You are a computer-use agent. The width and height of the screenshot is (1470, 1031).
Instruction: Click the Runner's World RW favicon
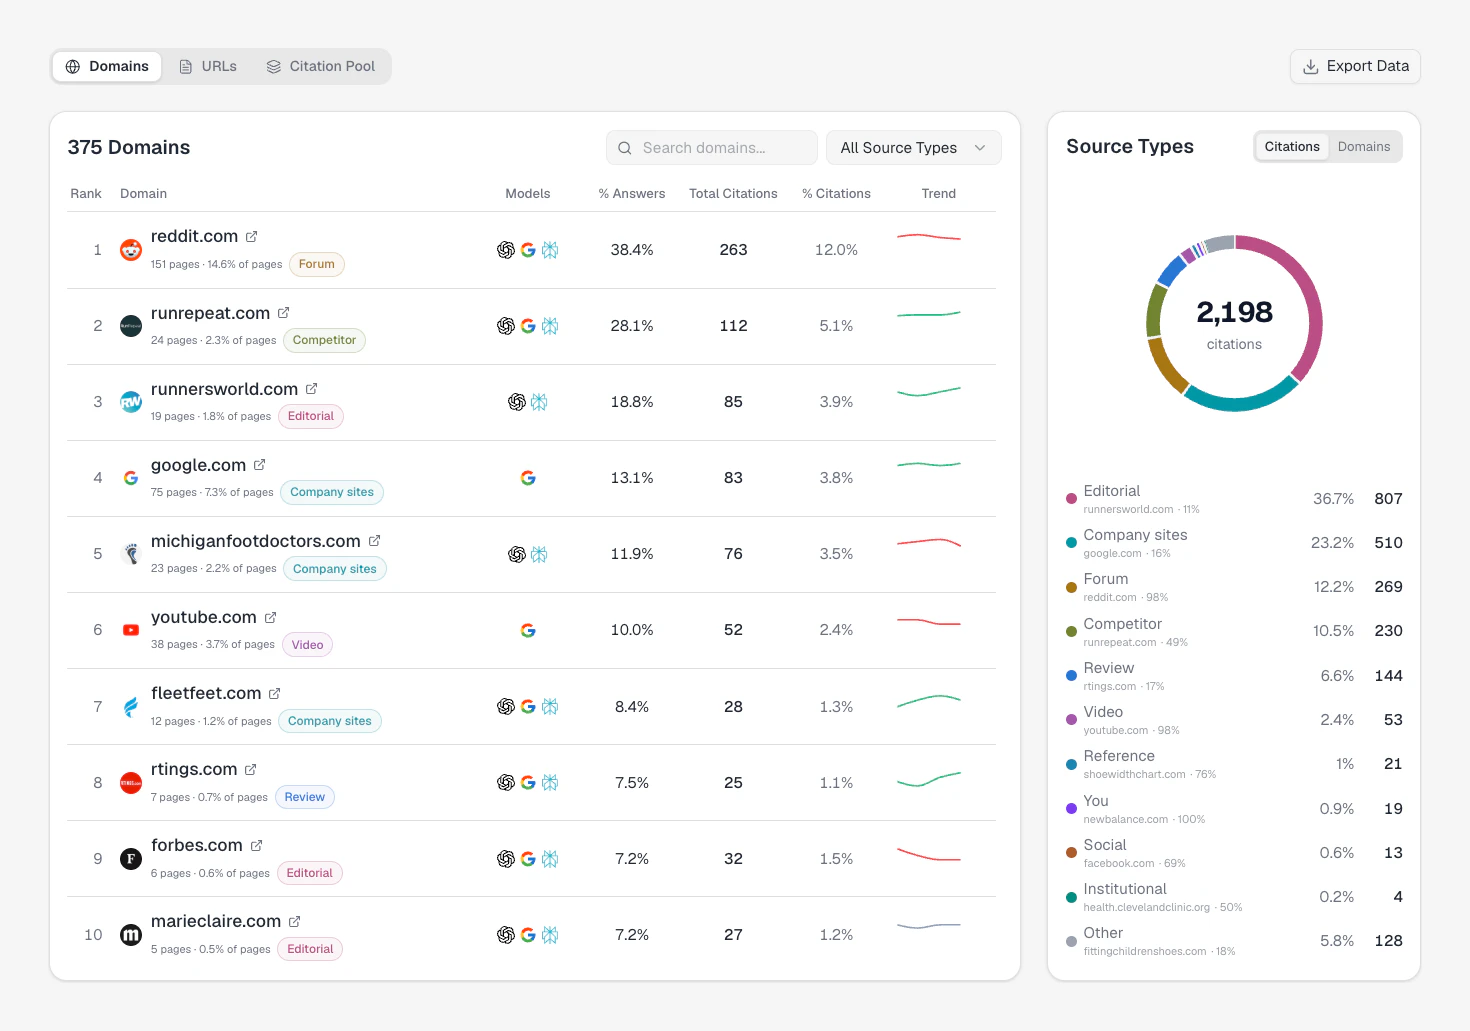131,402
